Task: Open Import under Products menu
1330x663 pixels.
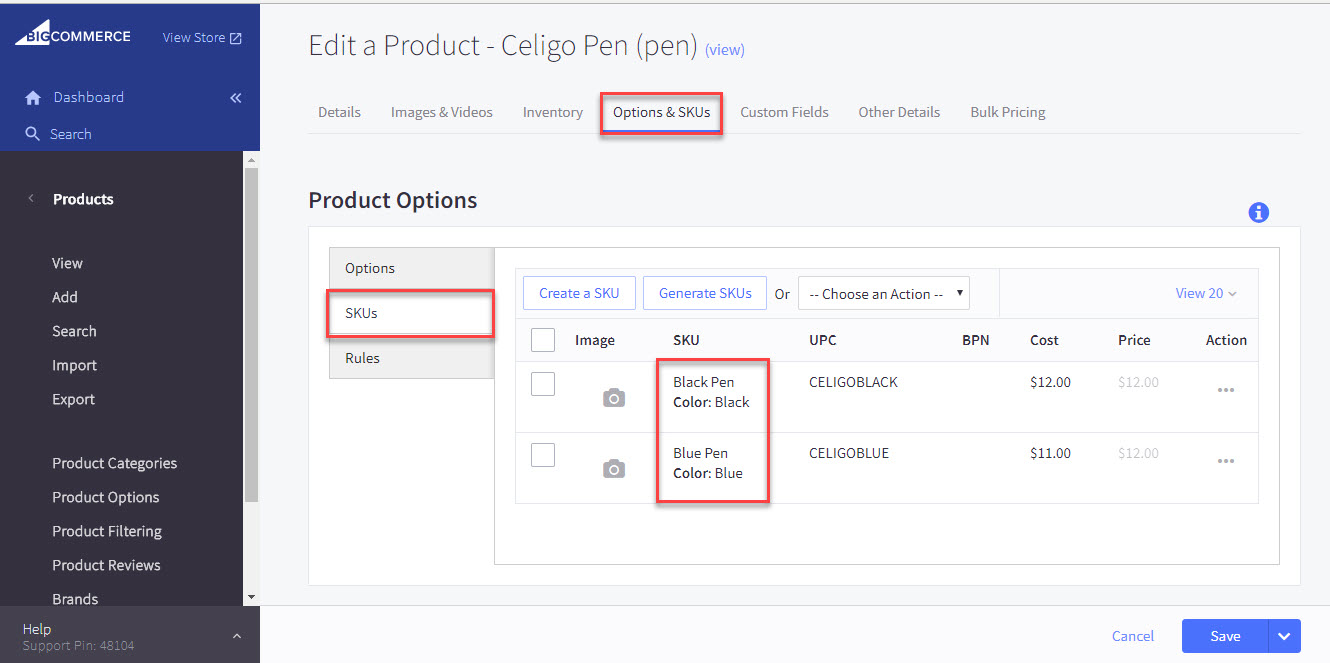Action: pos(75,365)
